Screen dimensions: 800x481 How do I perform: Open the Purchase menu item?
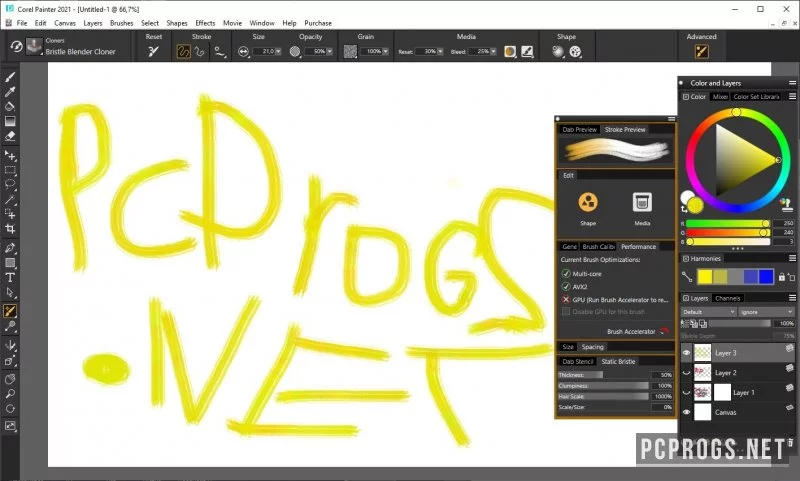[318, 23]
